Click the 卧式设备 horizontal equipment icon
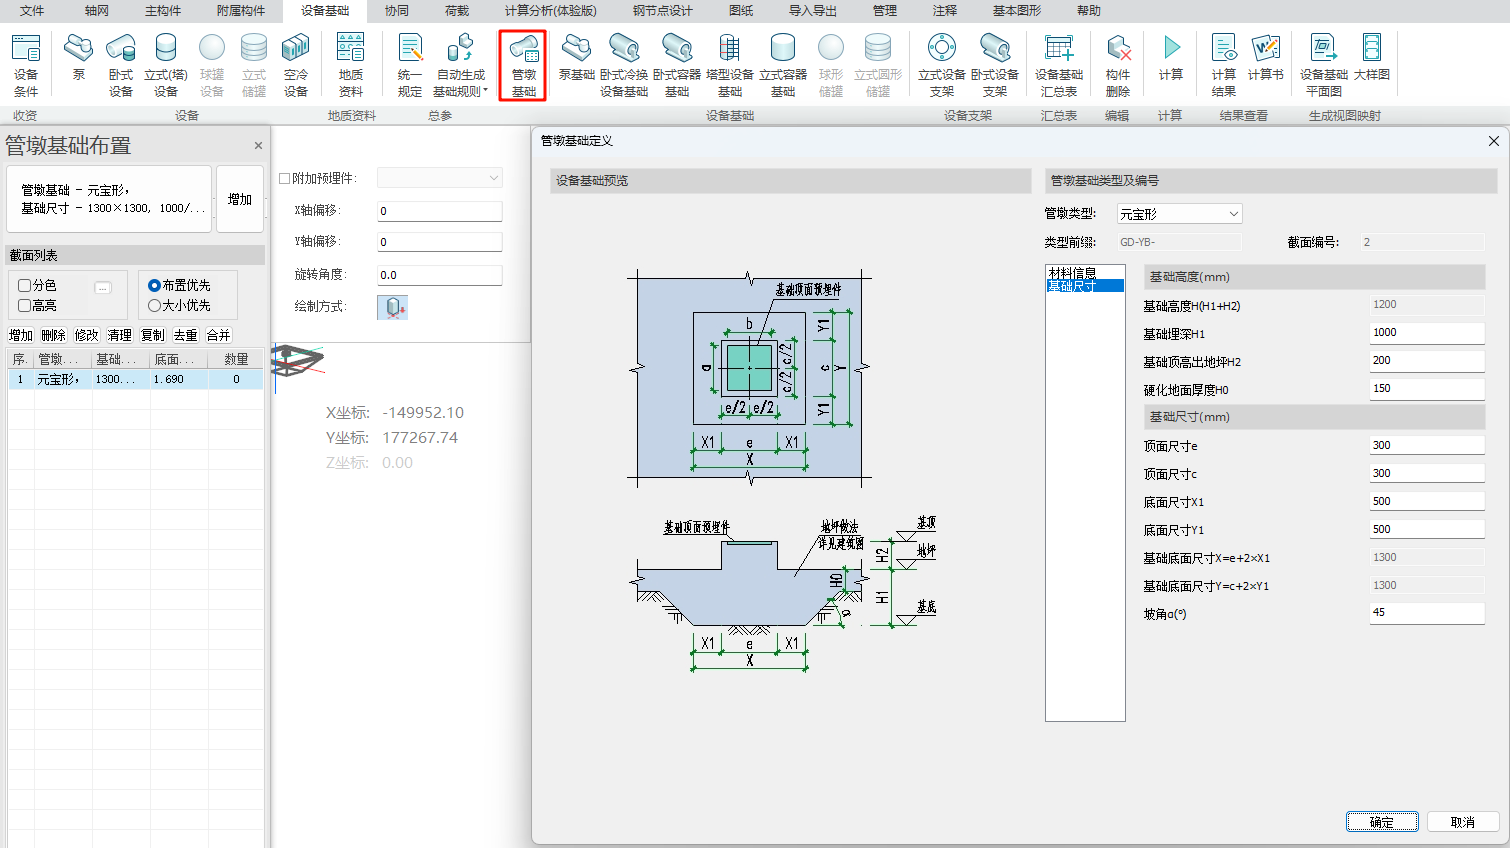1510x848 pixels. tap(121, 64)
